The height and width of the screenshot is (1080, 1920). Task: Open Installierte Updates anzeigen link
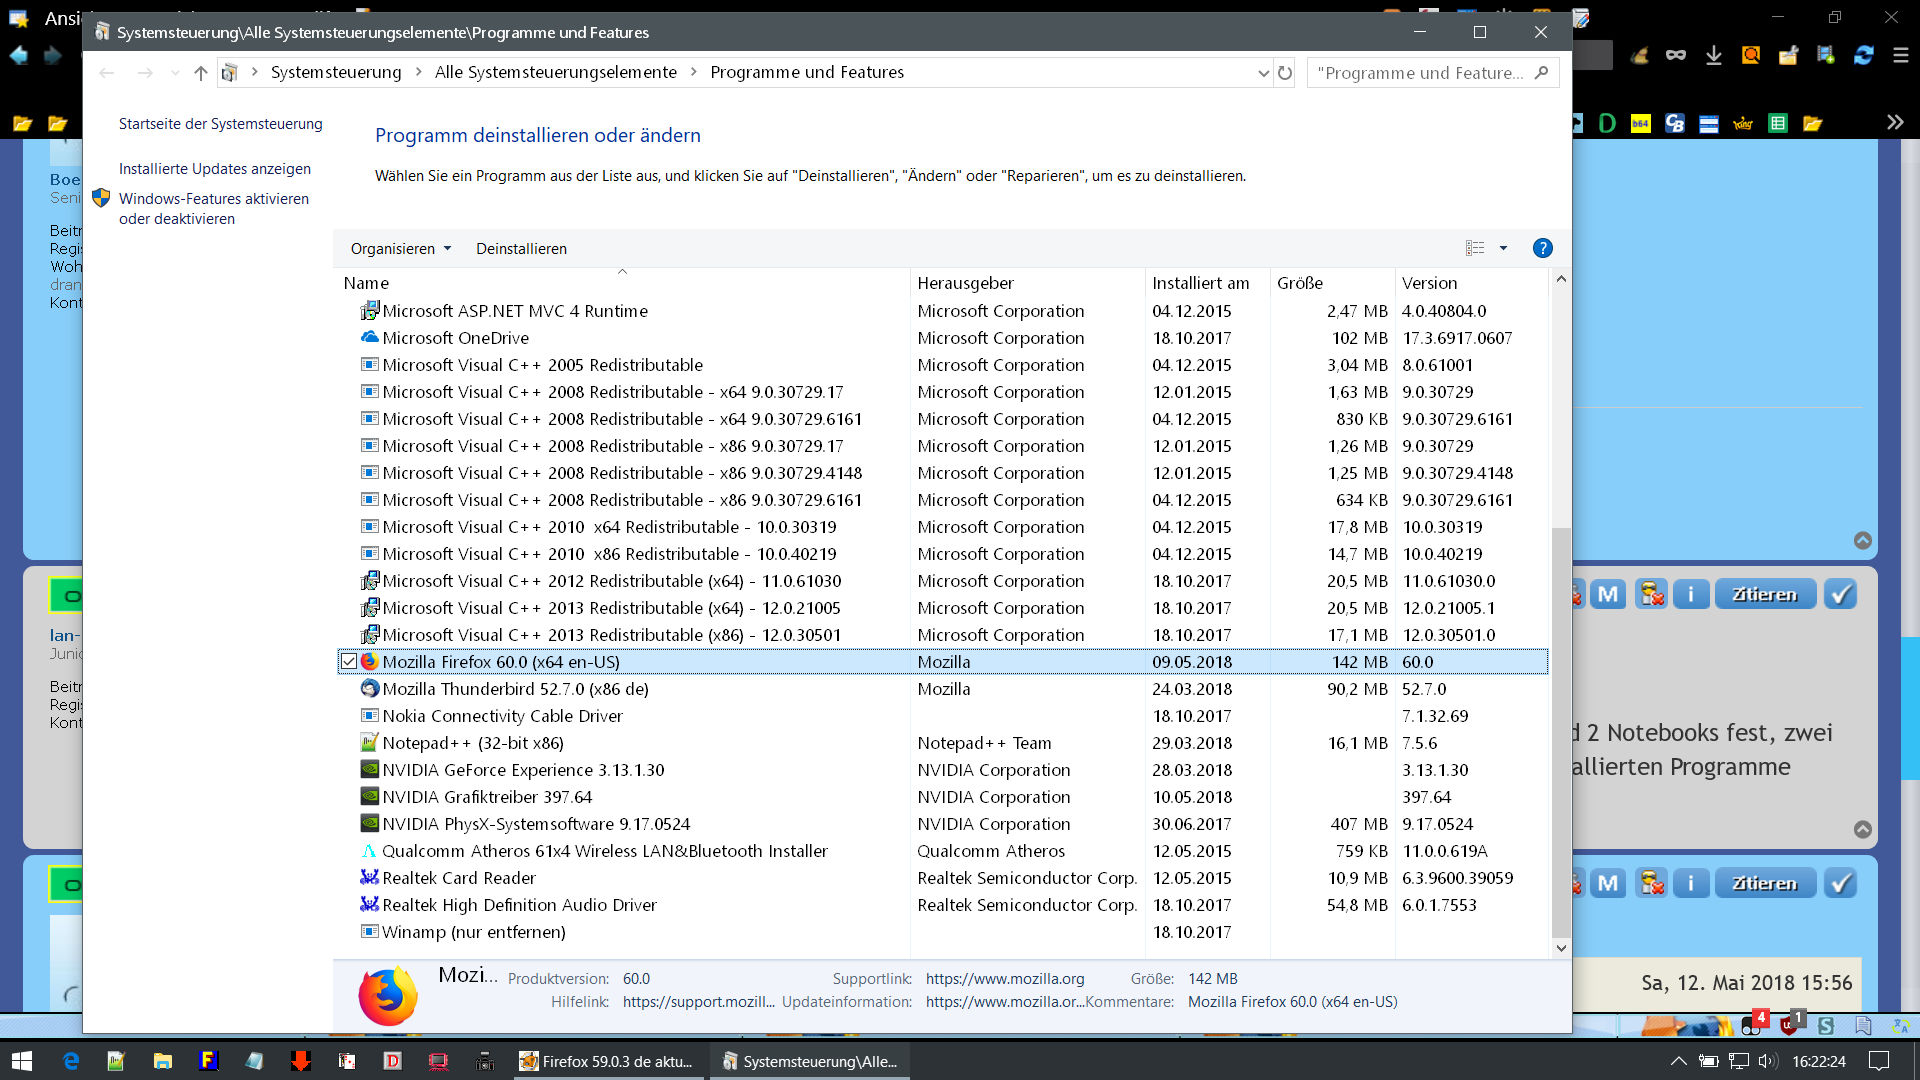[x=214, y=169]
